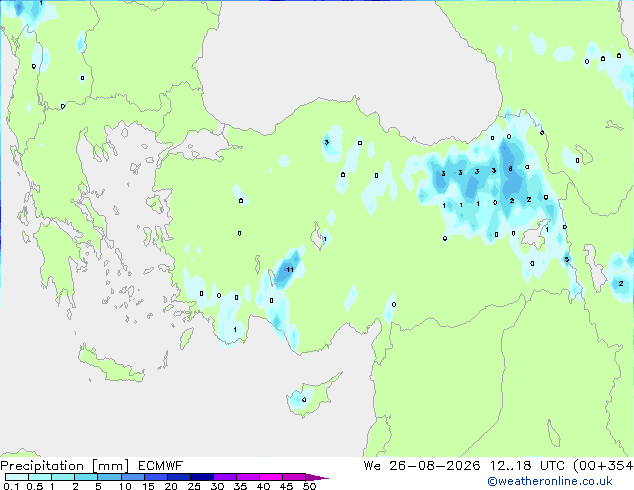This screenshot has height=490, width=634.
Task: Select the 2–5 mm legend color swatch
Action: click(x=86, y=477)
